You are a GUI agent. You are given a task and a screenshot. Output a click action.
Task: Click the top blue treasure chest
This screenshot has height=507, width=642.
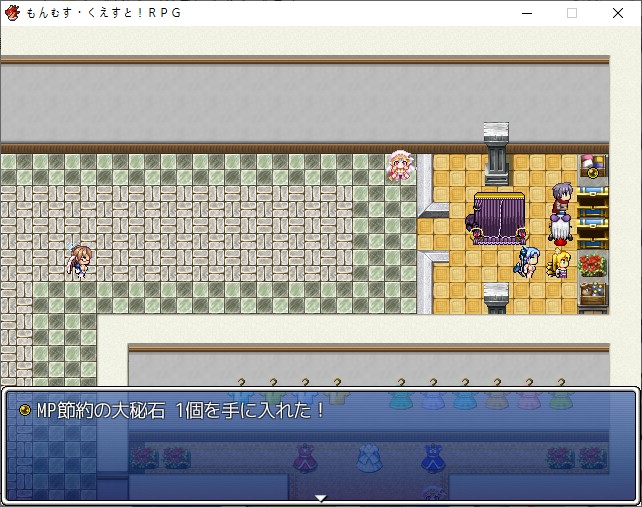(x=592, y=195)
